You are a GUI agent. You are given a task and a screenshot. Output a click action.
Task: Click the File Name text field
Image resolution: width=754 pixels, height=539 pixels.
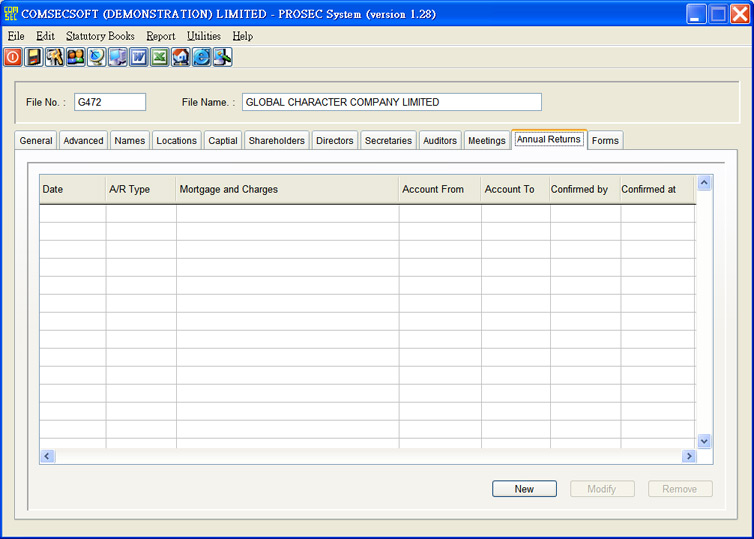[x=391, y=102]
